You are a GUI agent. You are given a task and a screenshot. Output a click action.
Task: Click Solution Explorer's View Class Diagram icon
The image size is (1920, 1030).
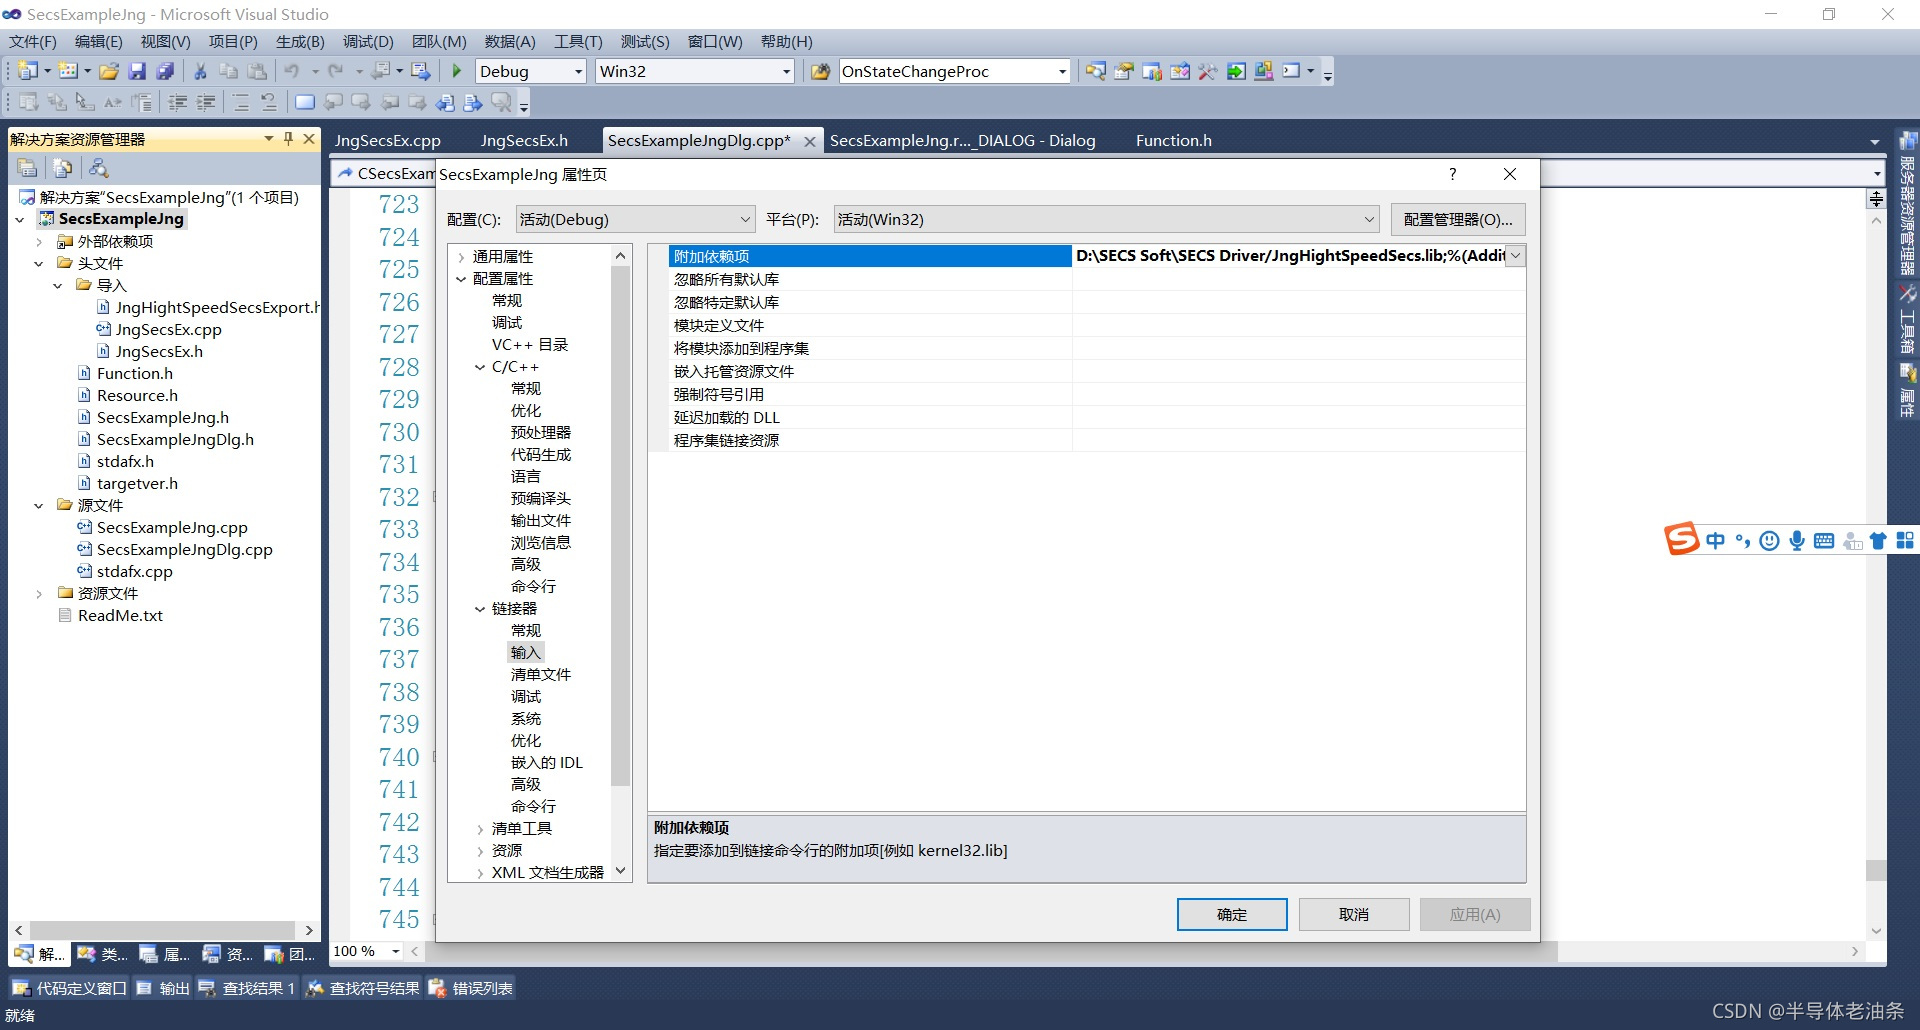click(98, 168)
